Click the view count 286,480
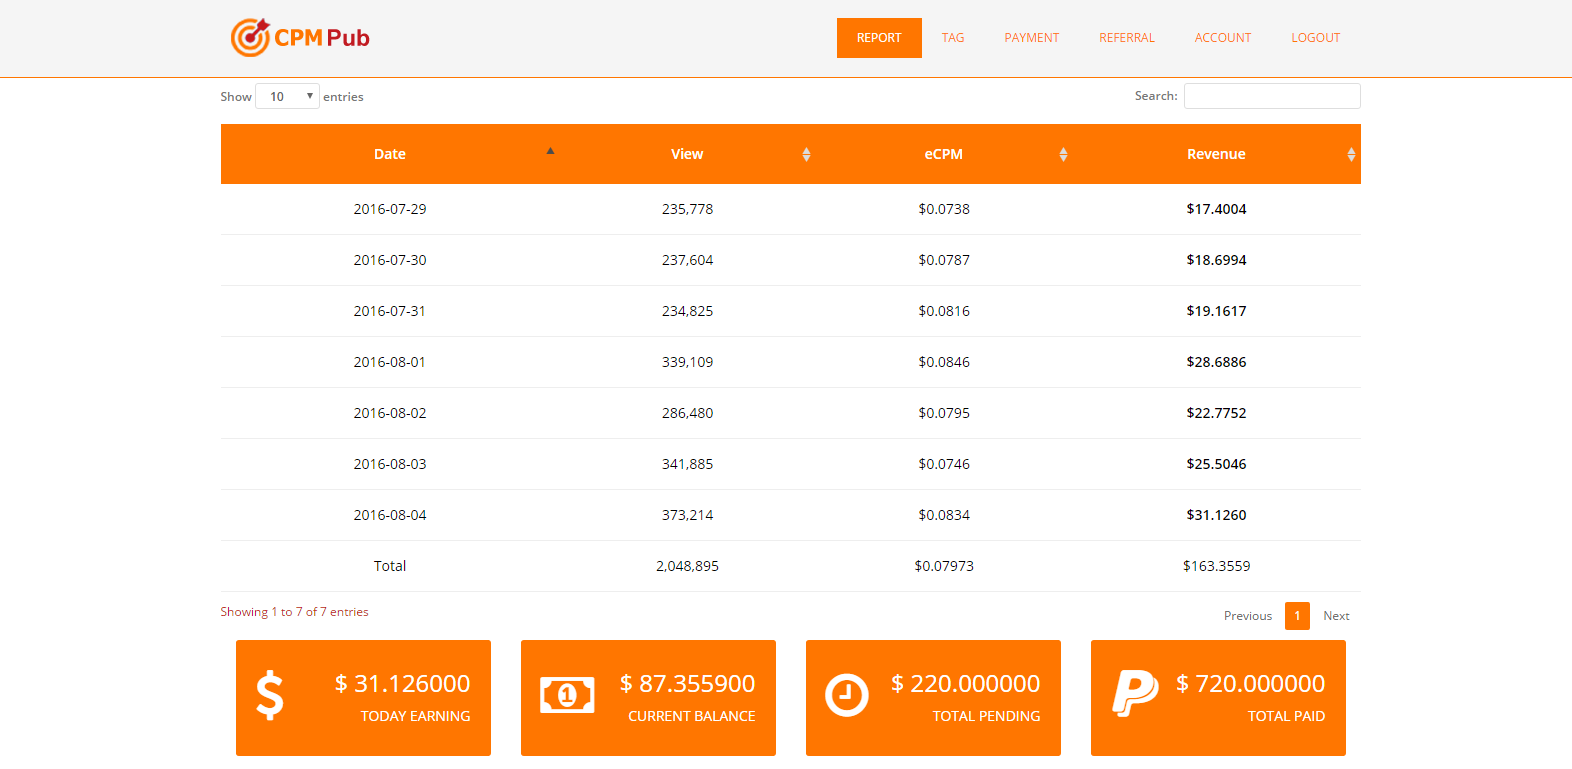Image resolution: width=1572 pixels, height=769 pixels. click(x=687, y=413)
